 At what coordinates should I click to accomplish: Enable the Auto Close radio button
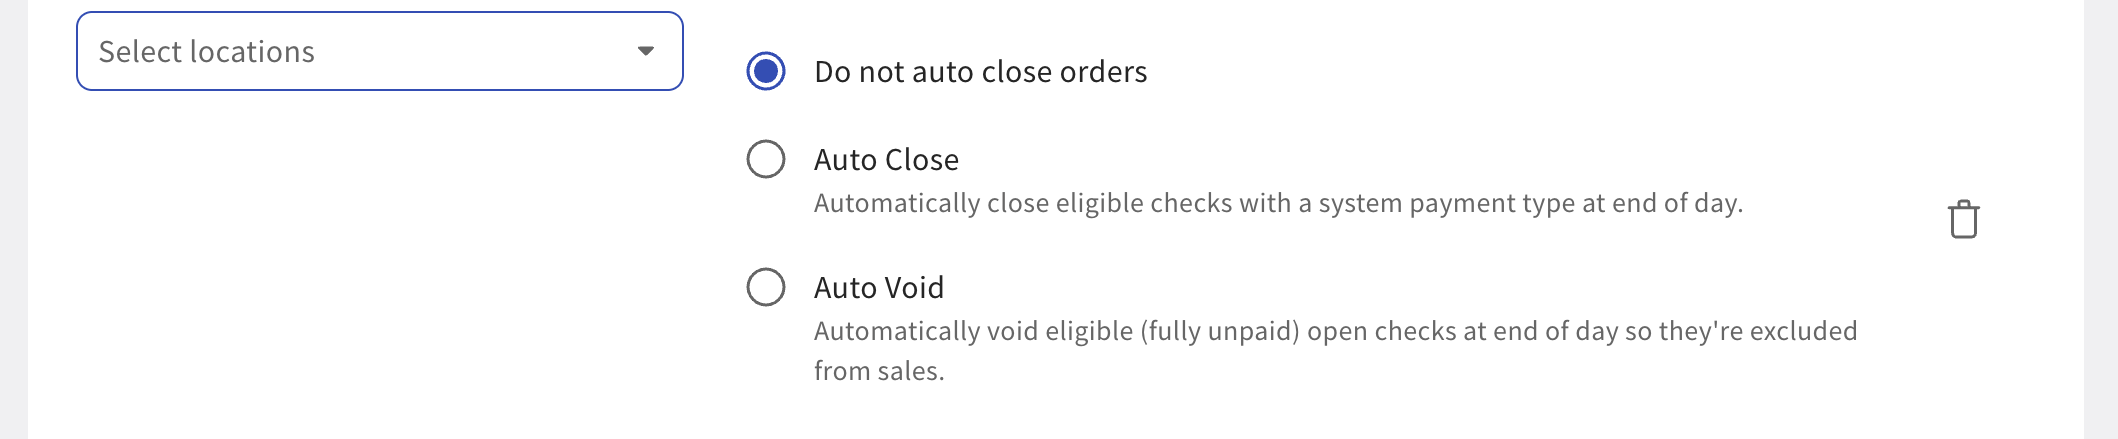coord(766,159)
